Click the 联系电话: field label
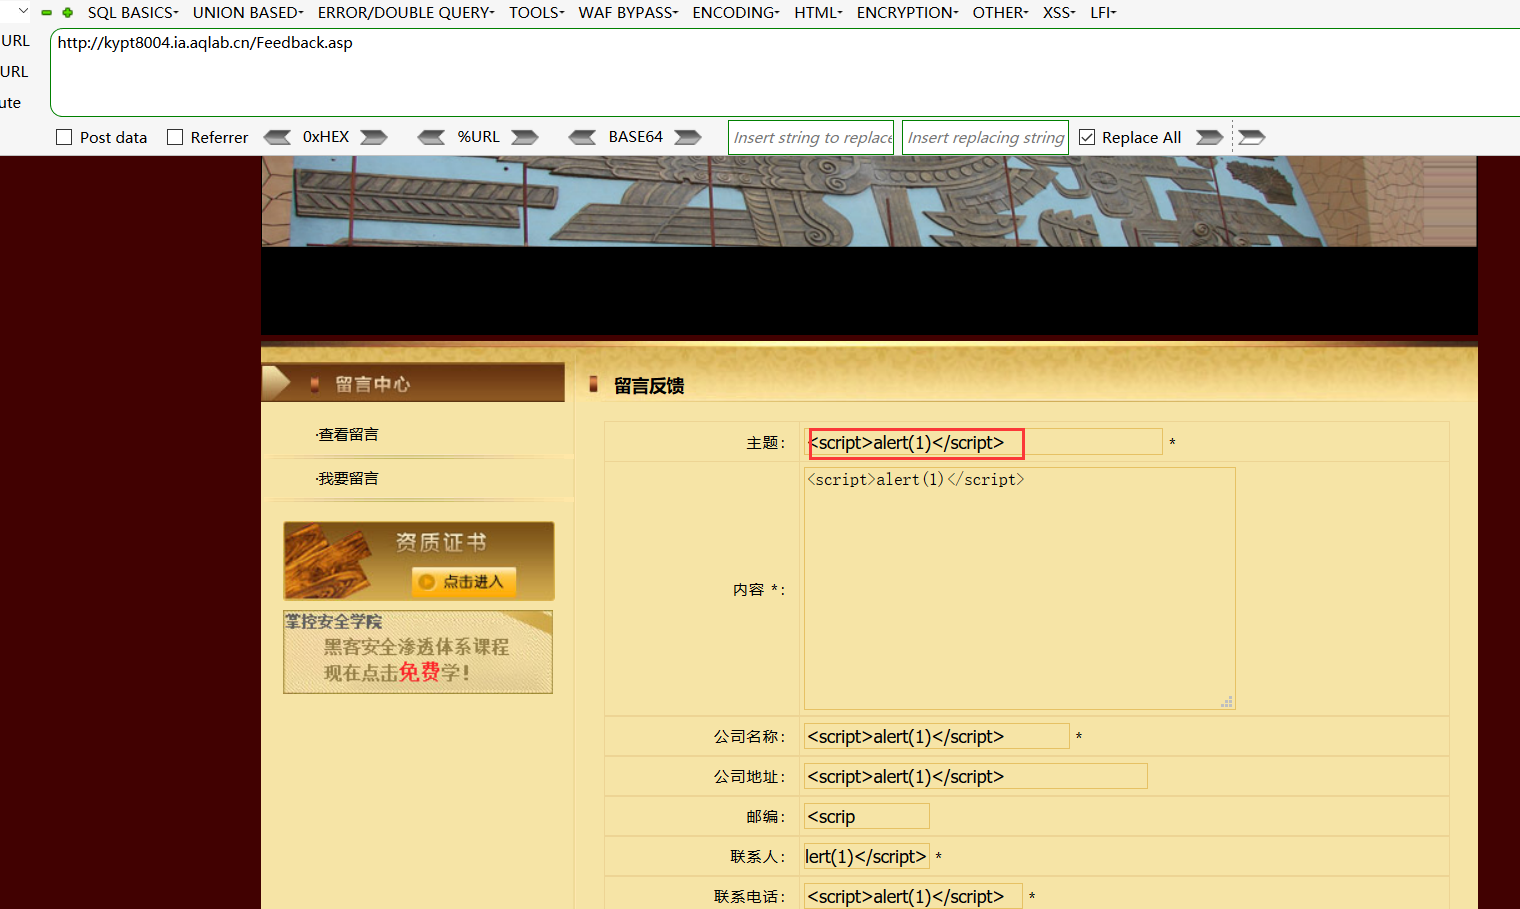 click(750, 897)
